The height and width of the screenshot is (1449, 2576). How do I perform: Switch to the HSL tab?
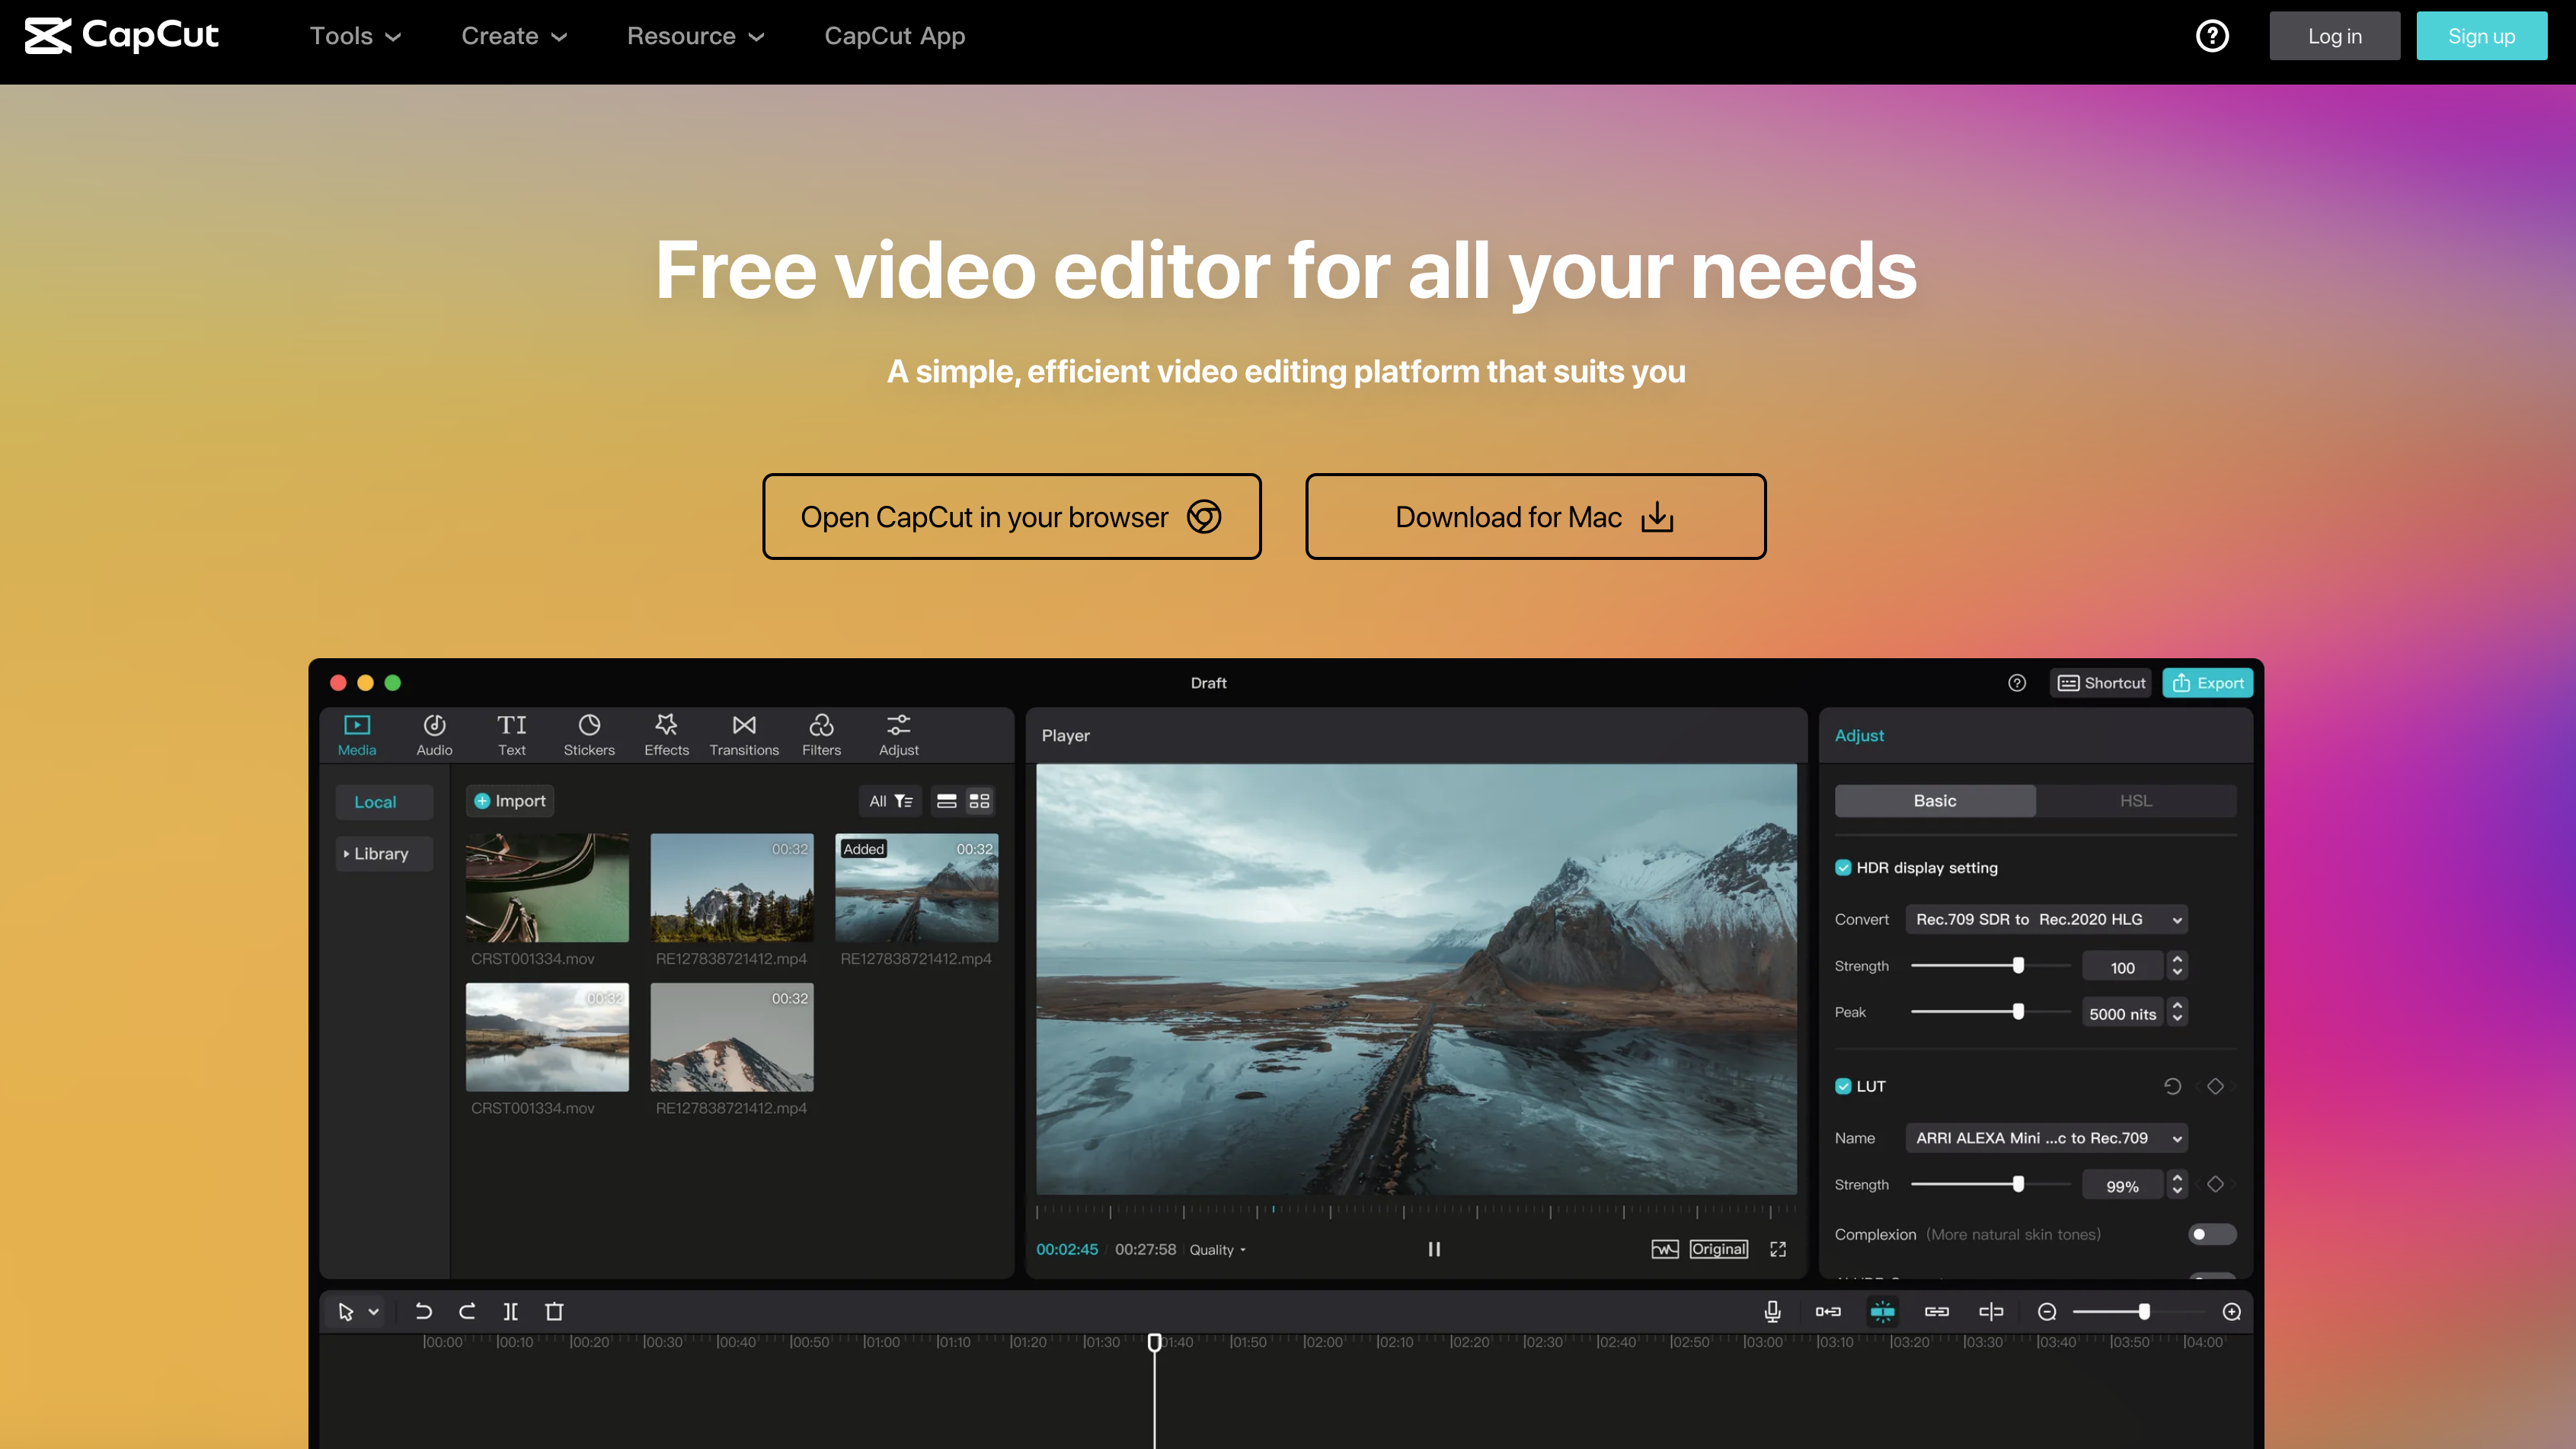click(x=2136, y=801)
